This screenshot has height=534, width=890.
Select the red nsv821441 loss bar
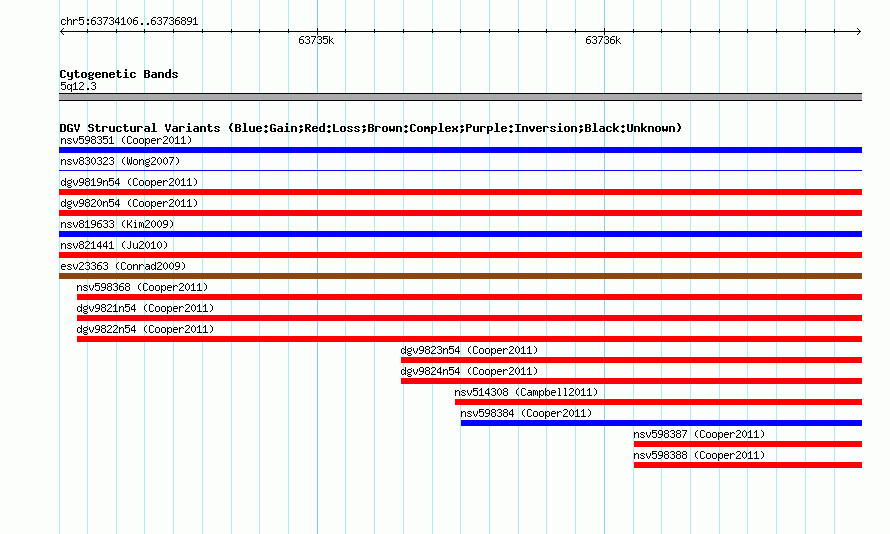(460, 255)
